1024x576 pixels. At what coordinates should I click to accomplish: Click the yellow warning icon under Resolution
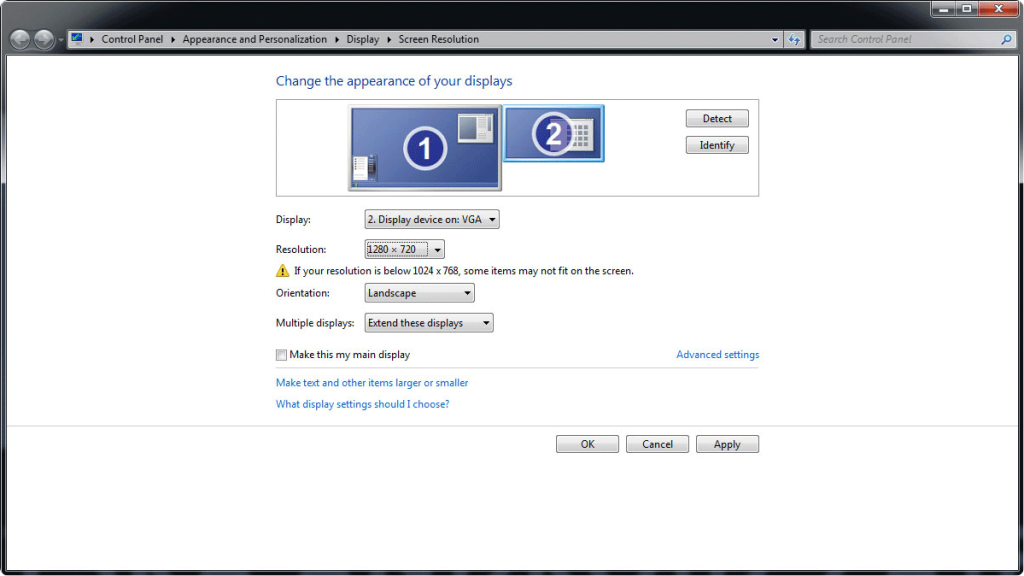click(x=282, y=271)
